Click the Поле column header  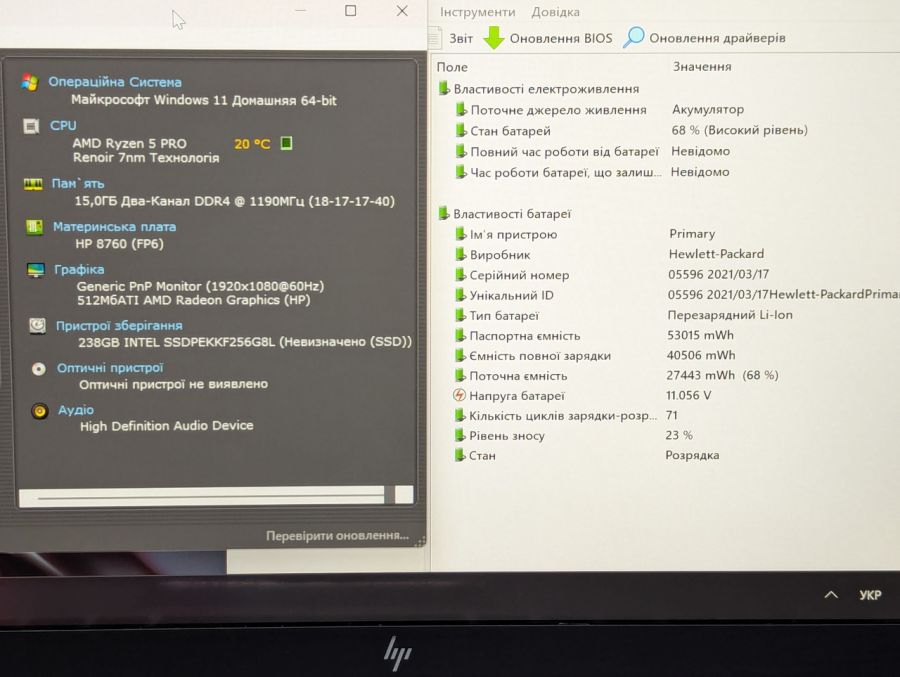[452, 67]
